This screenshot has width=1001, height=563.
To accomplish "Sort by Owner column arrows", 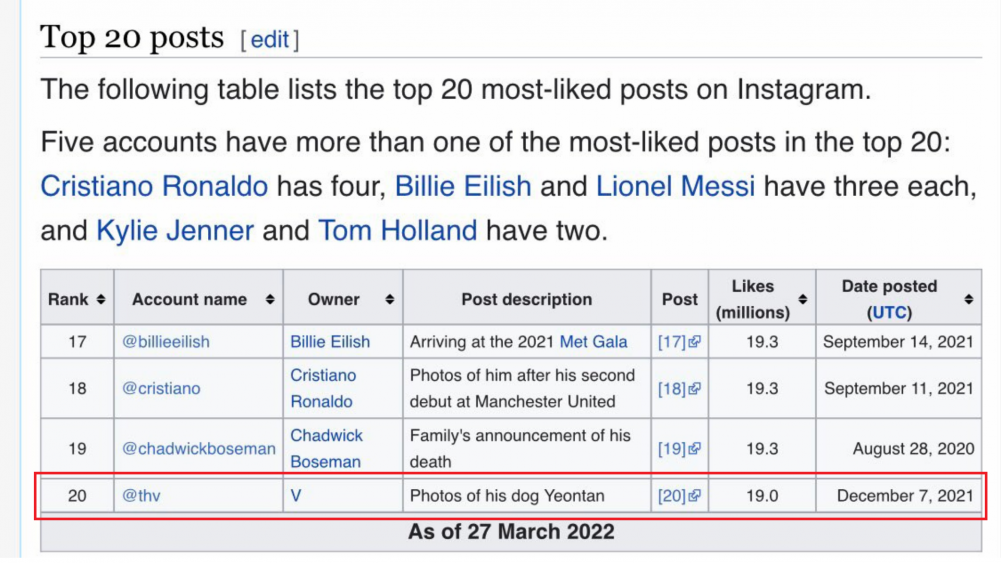I will (389, 299).
